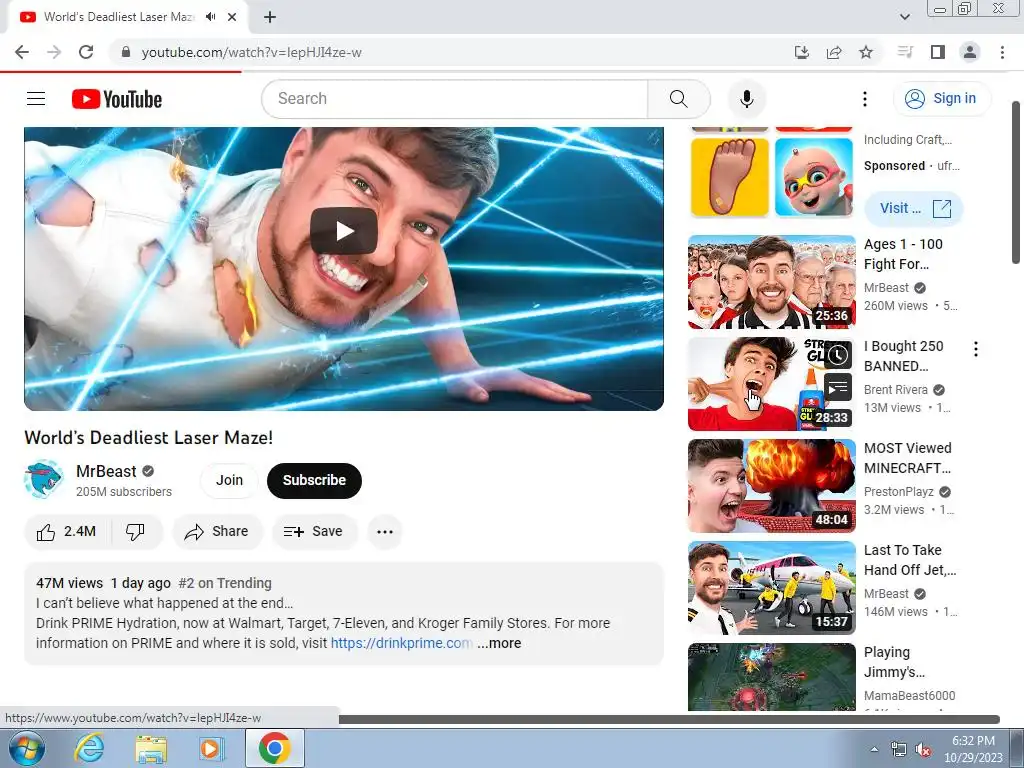Install app icon in the address bar
This screenshot has height=768, width=1024.
[x=801, y=52]
